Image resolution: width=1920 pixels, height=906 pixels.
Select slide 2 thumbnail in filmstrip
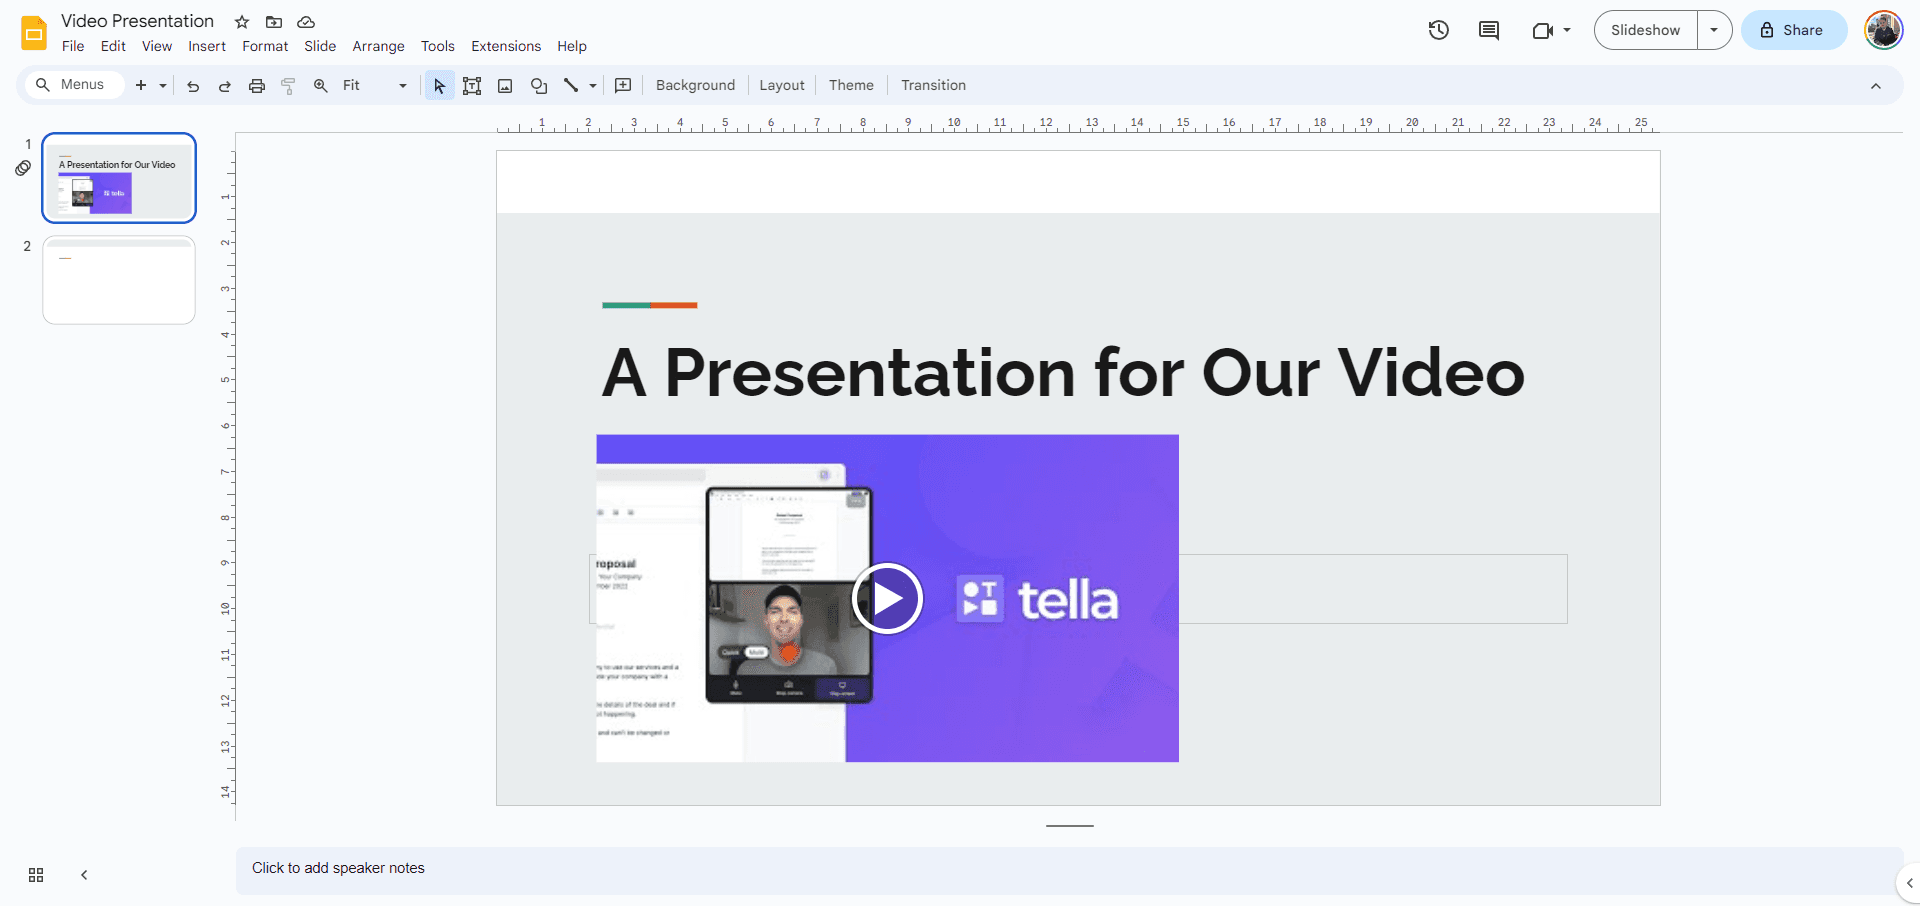[x=119, y=280]
